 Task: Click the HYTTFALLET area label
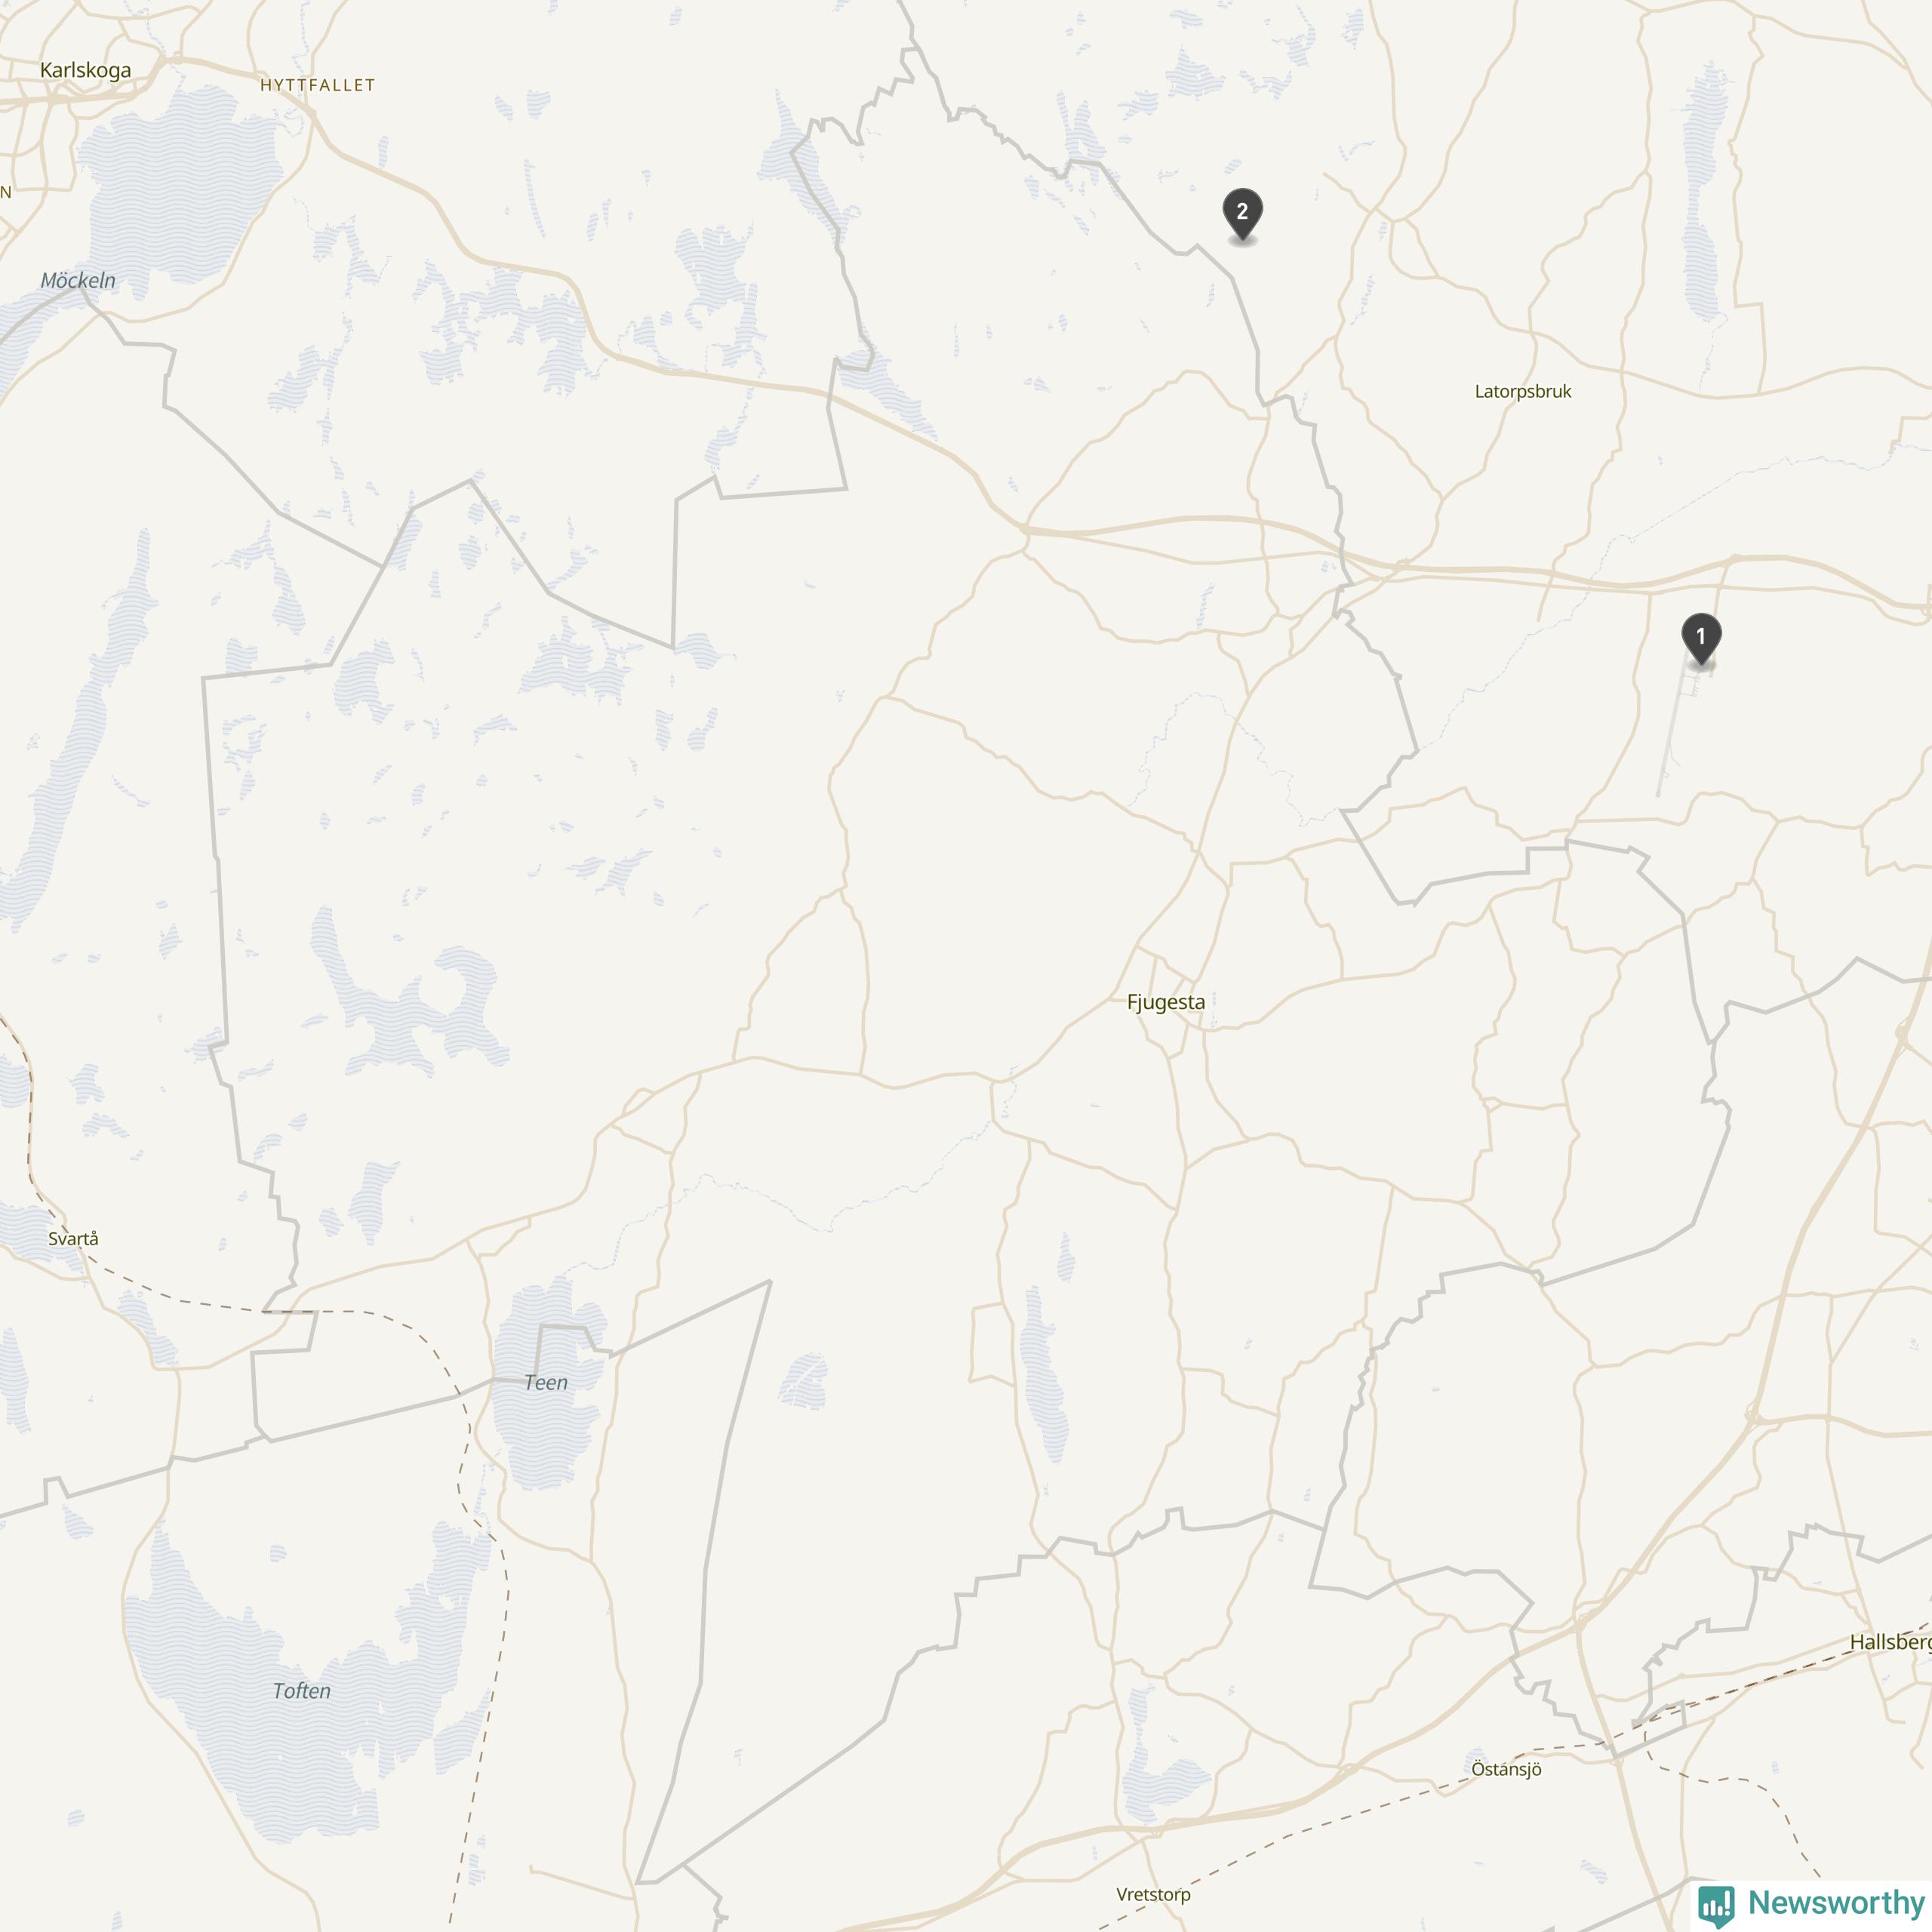318,85
